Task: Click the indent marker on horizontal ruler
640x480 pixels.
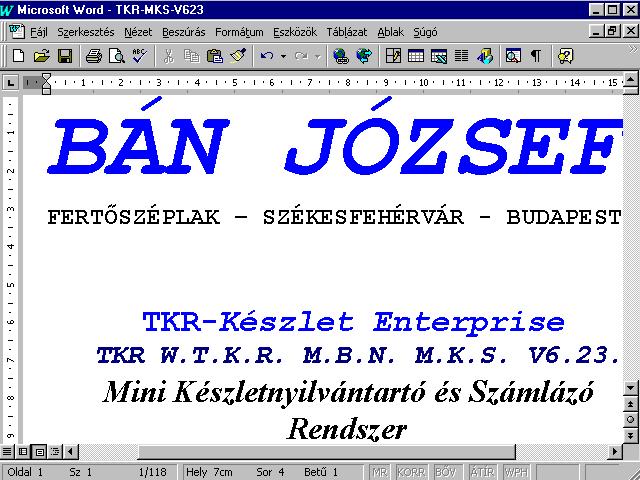Action: point(46,84)
